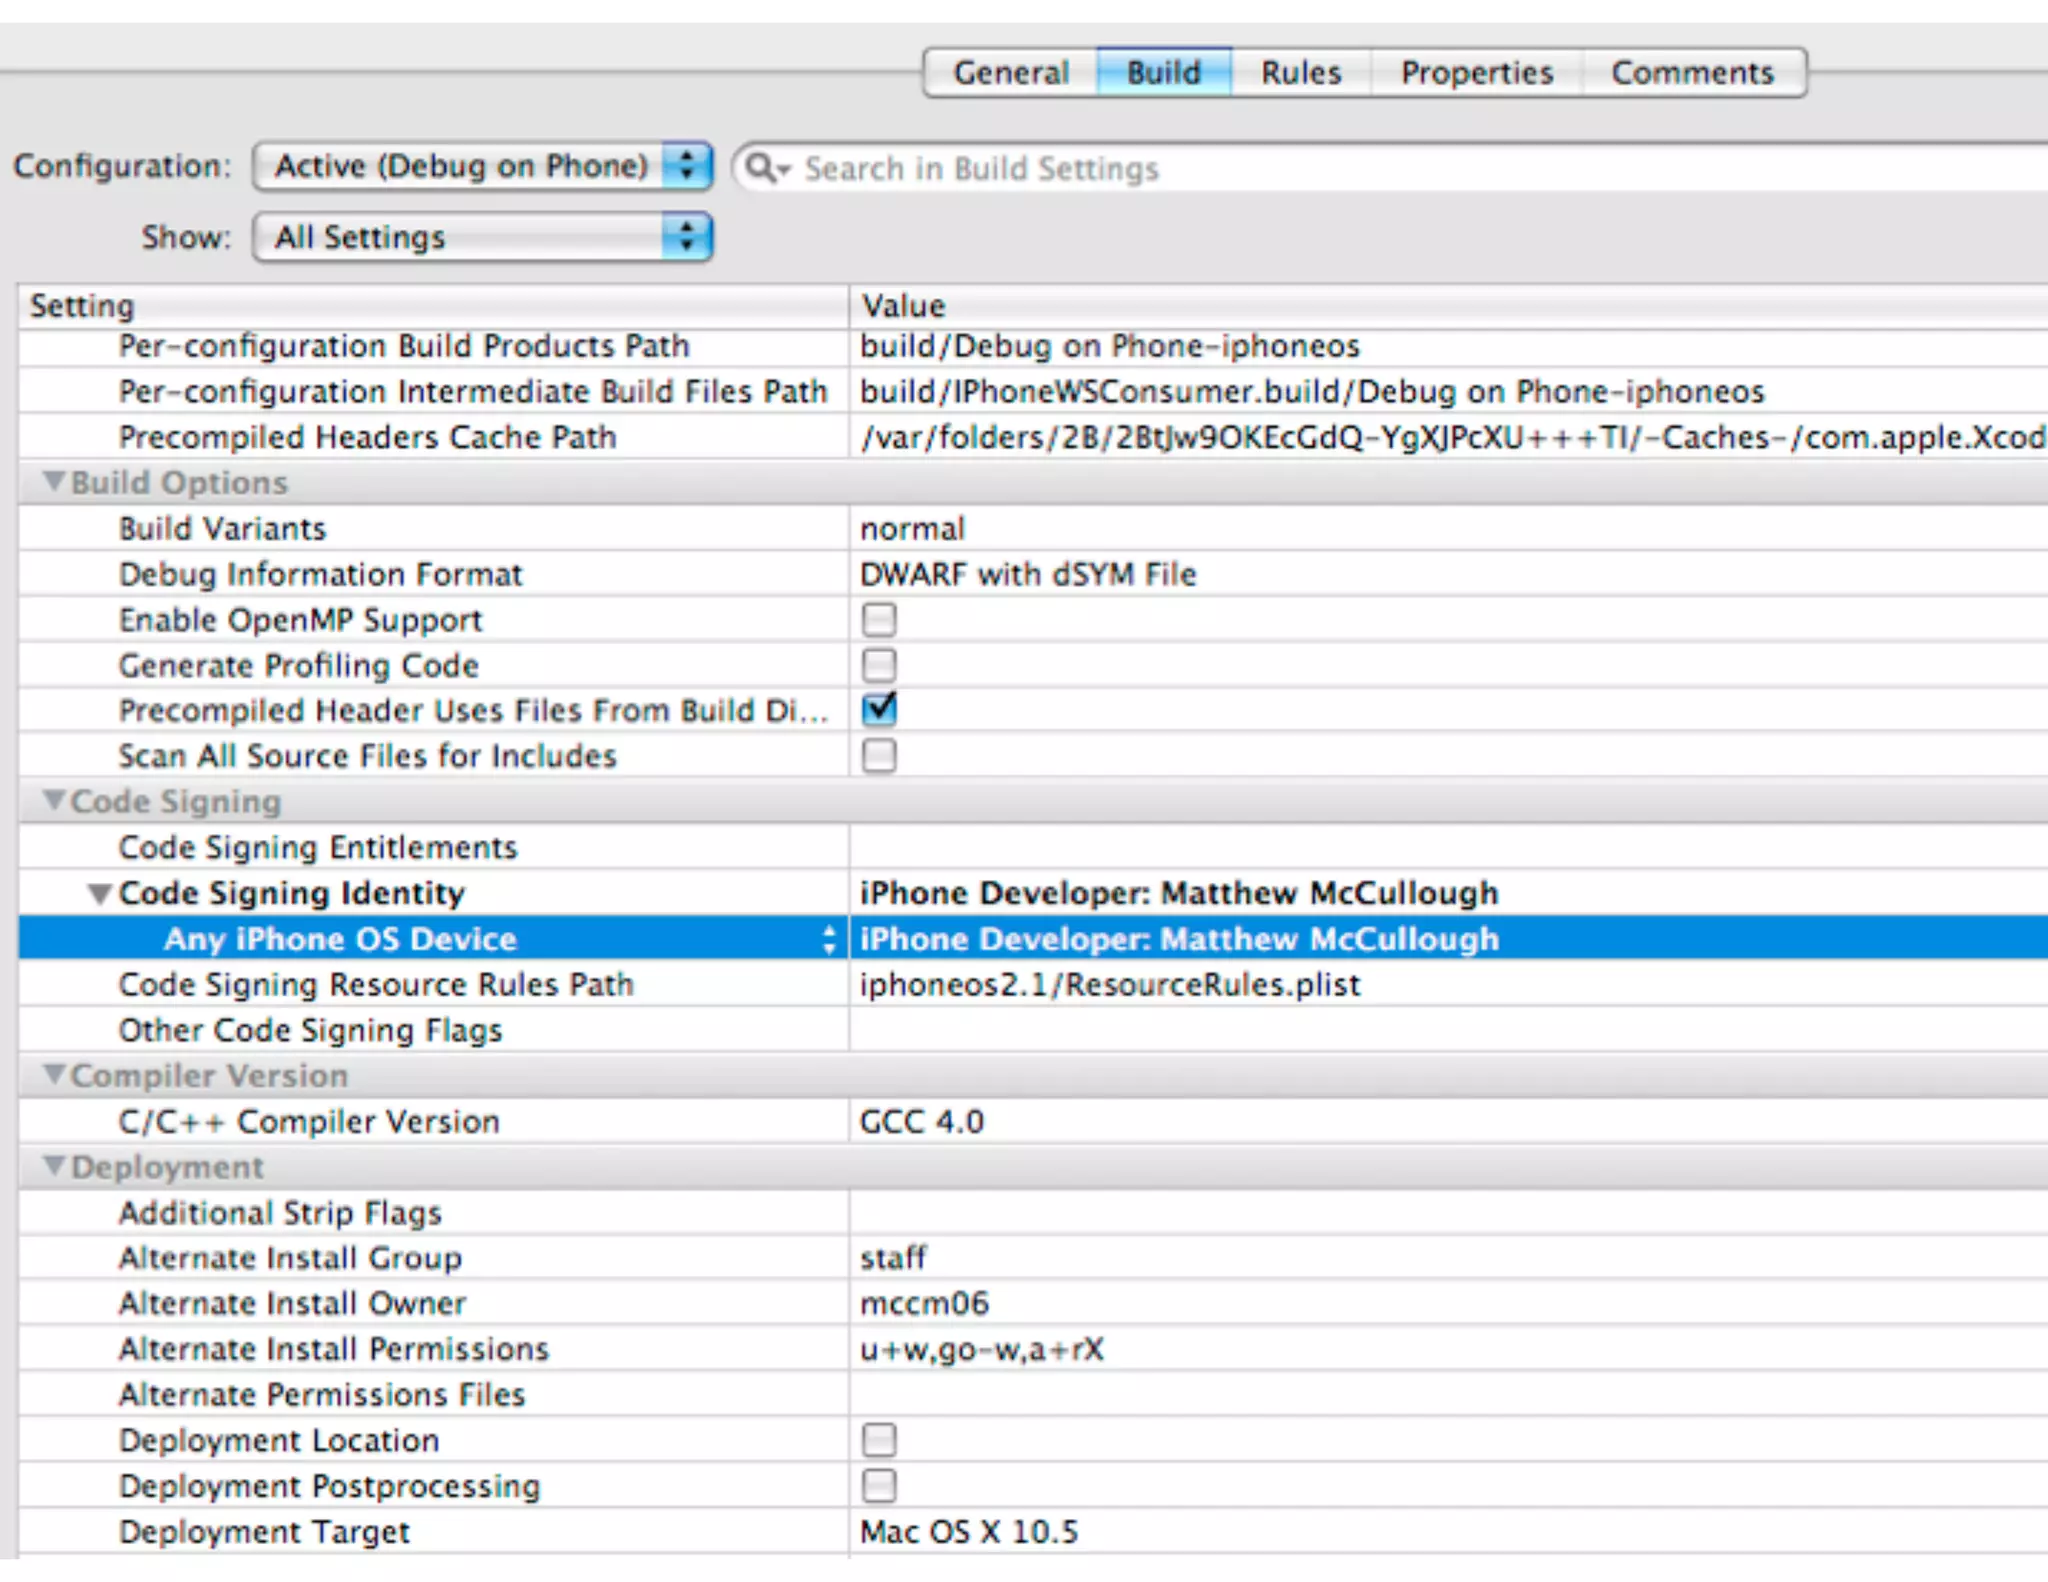Viewport: 2048px width, 1582px height.
Task: Click the stepper arrows on Any iPhone OS Device row
Action: click(x=828, y=939)
